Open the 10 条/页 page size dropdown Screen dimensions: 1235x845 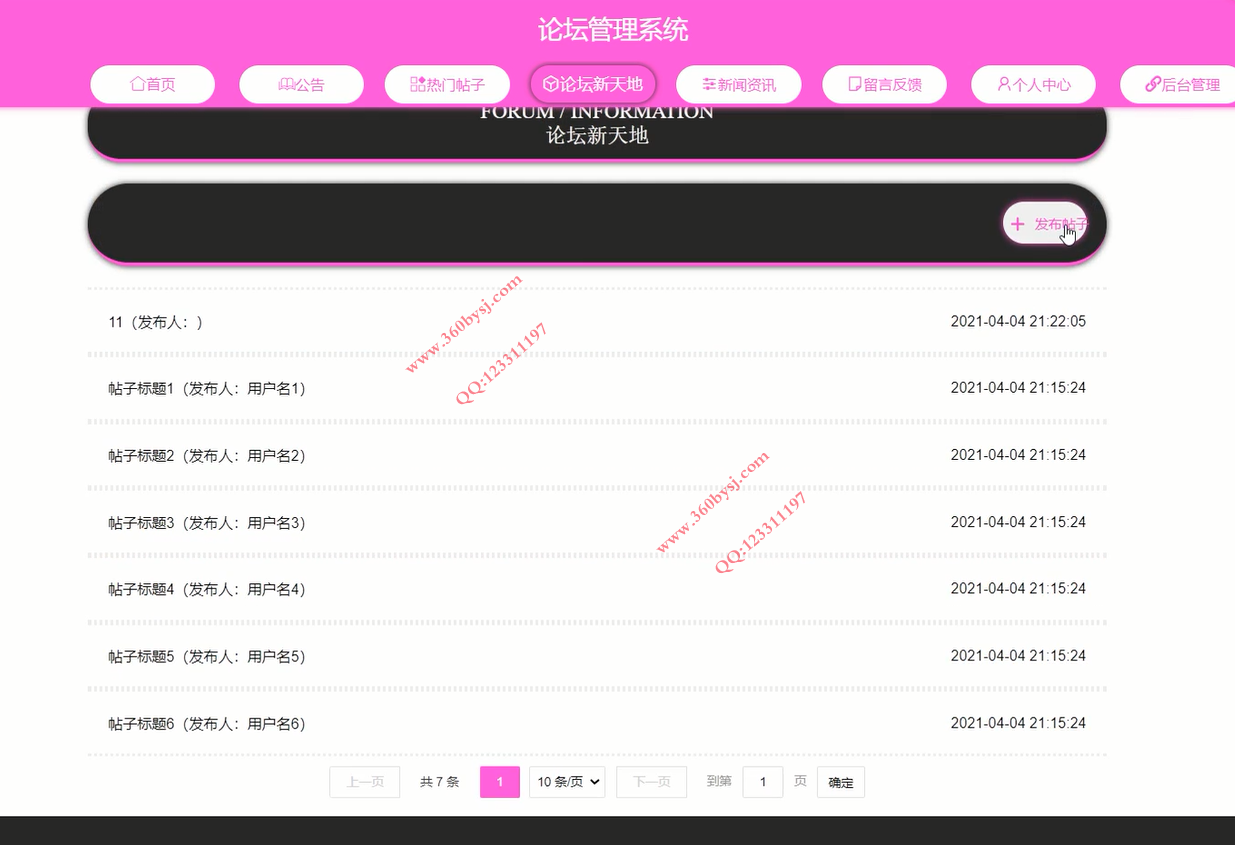(567, 782)
